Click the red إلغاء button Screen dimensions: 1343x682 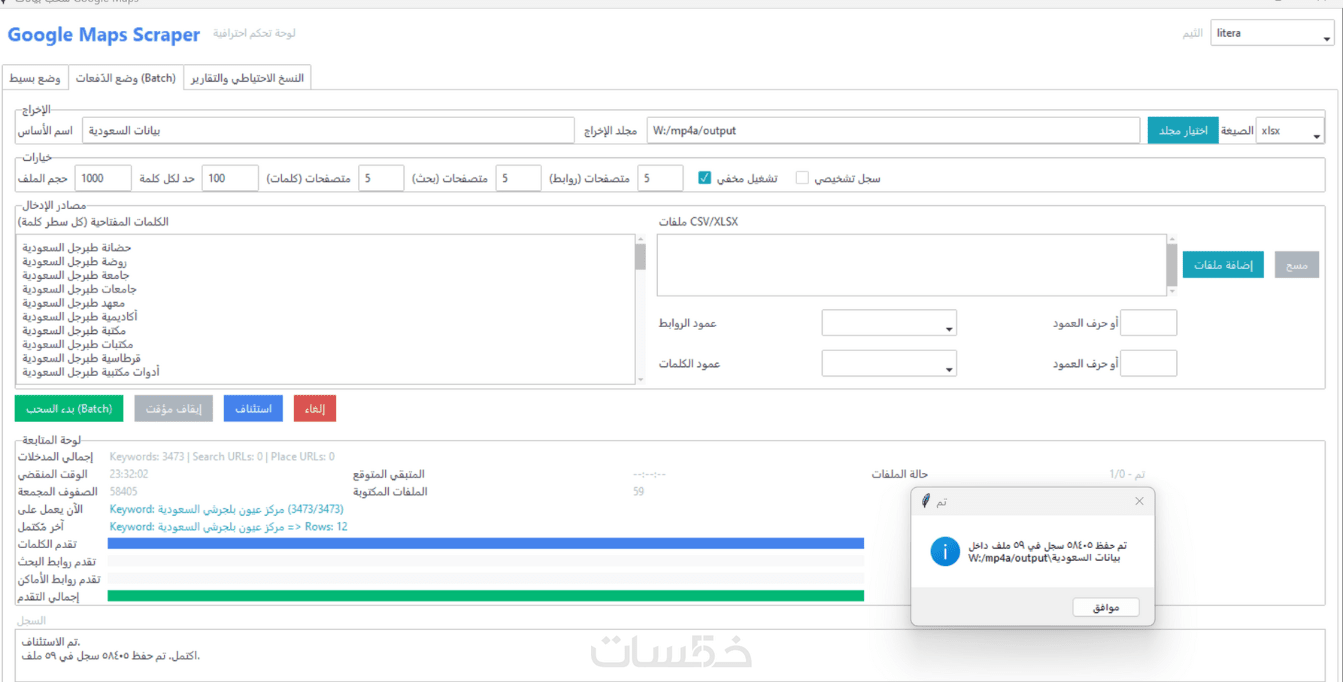(315, 408)
